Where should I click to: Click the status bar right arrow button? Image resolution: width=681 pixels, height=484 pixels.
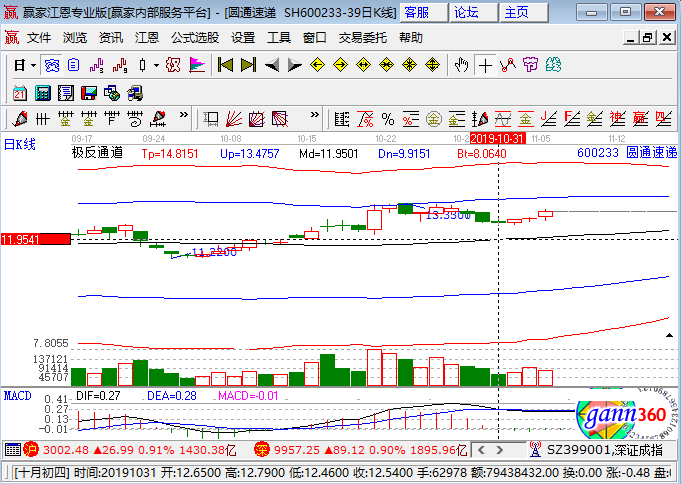[x=499, y=450]
